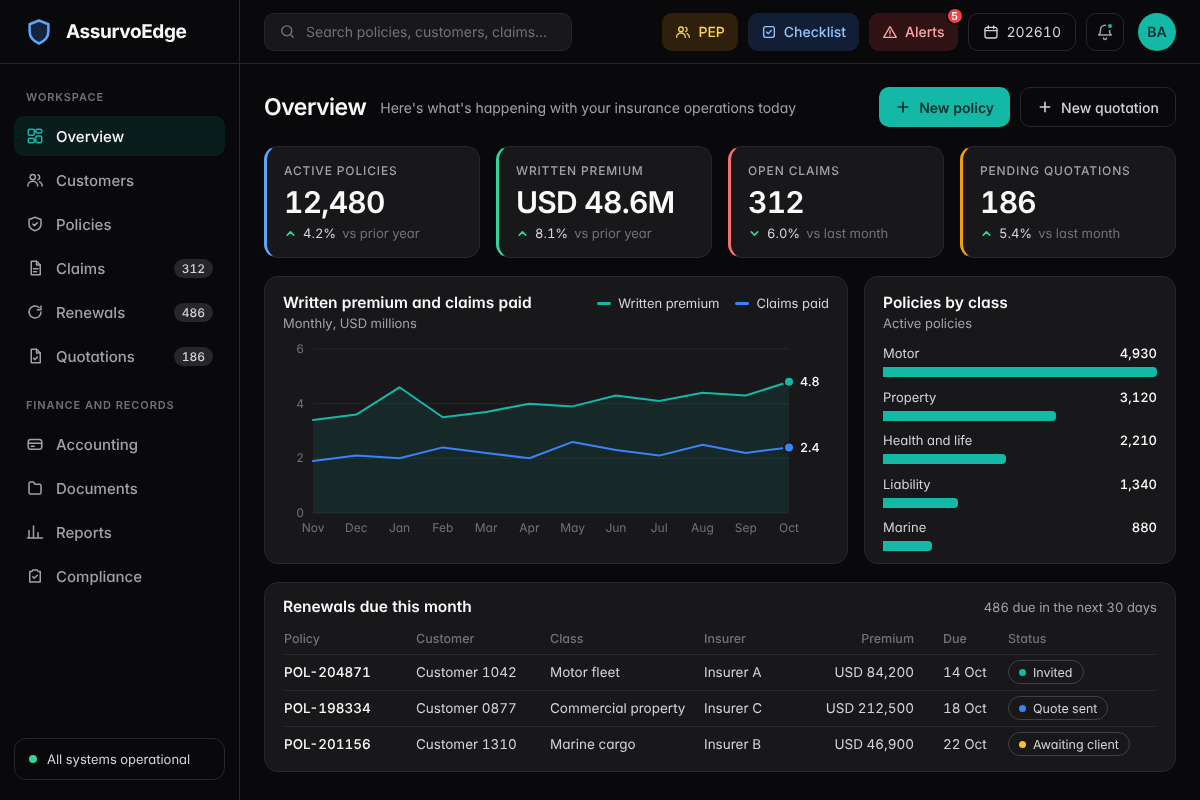Click the 2.4 chart endpoint marker
Viewport: 1200px width, 800px height.
(789, 447)
